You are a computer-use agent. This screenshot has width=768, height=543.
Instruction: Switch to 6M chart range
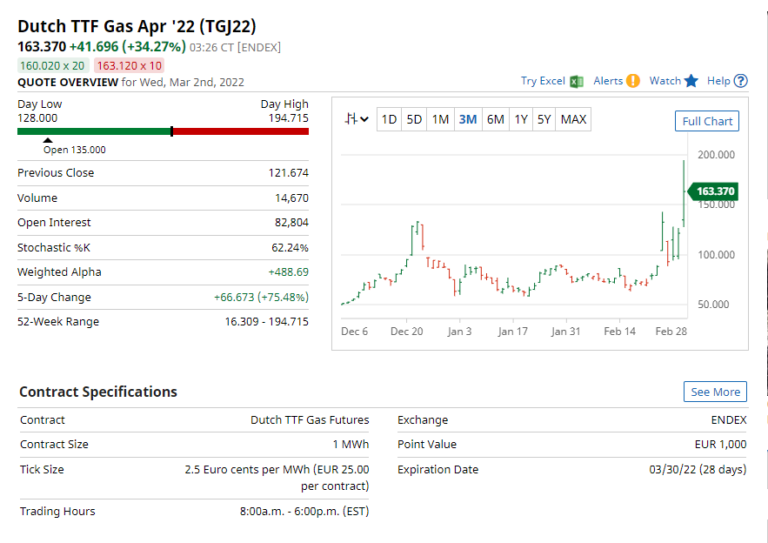[495, 120]
